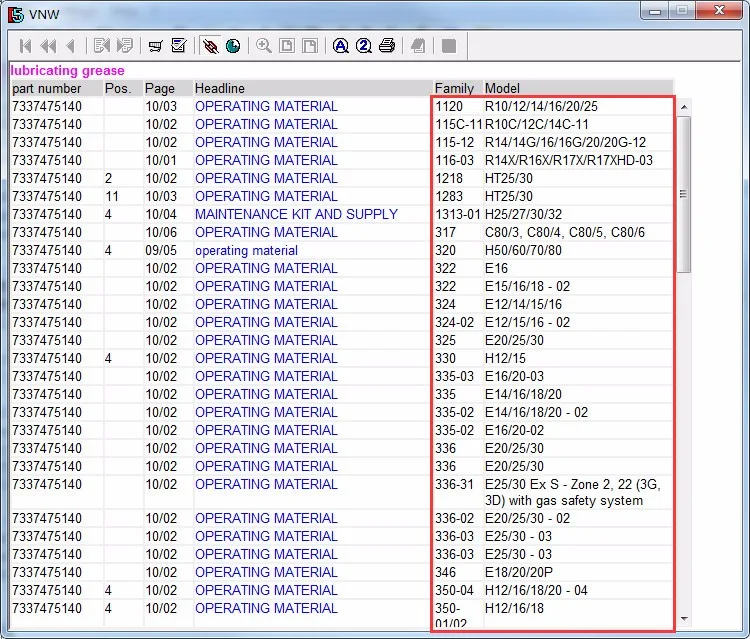The image size is (750, 639).
Task: Select model text R10/12/14/16/20/25
Action: (541, 106)
